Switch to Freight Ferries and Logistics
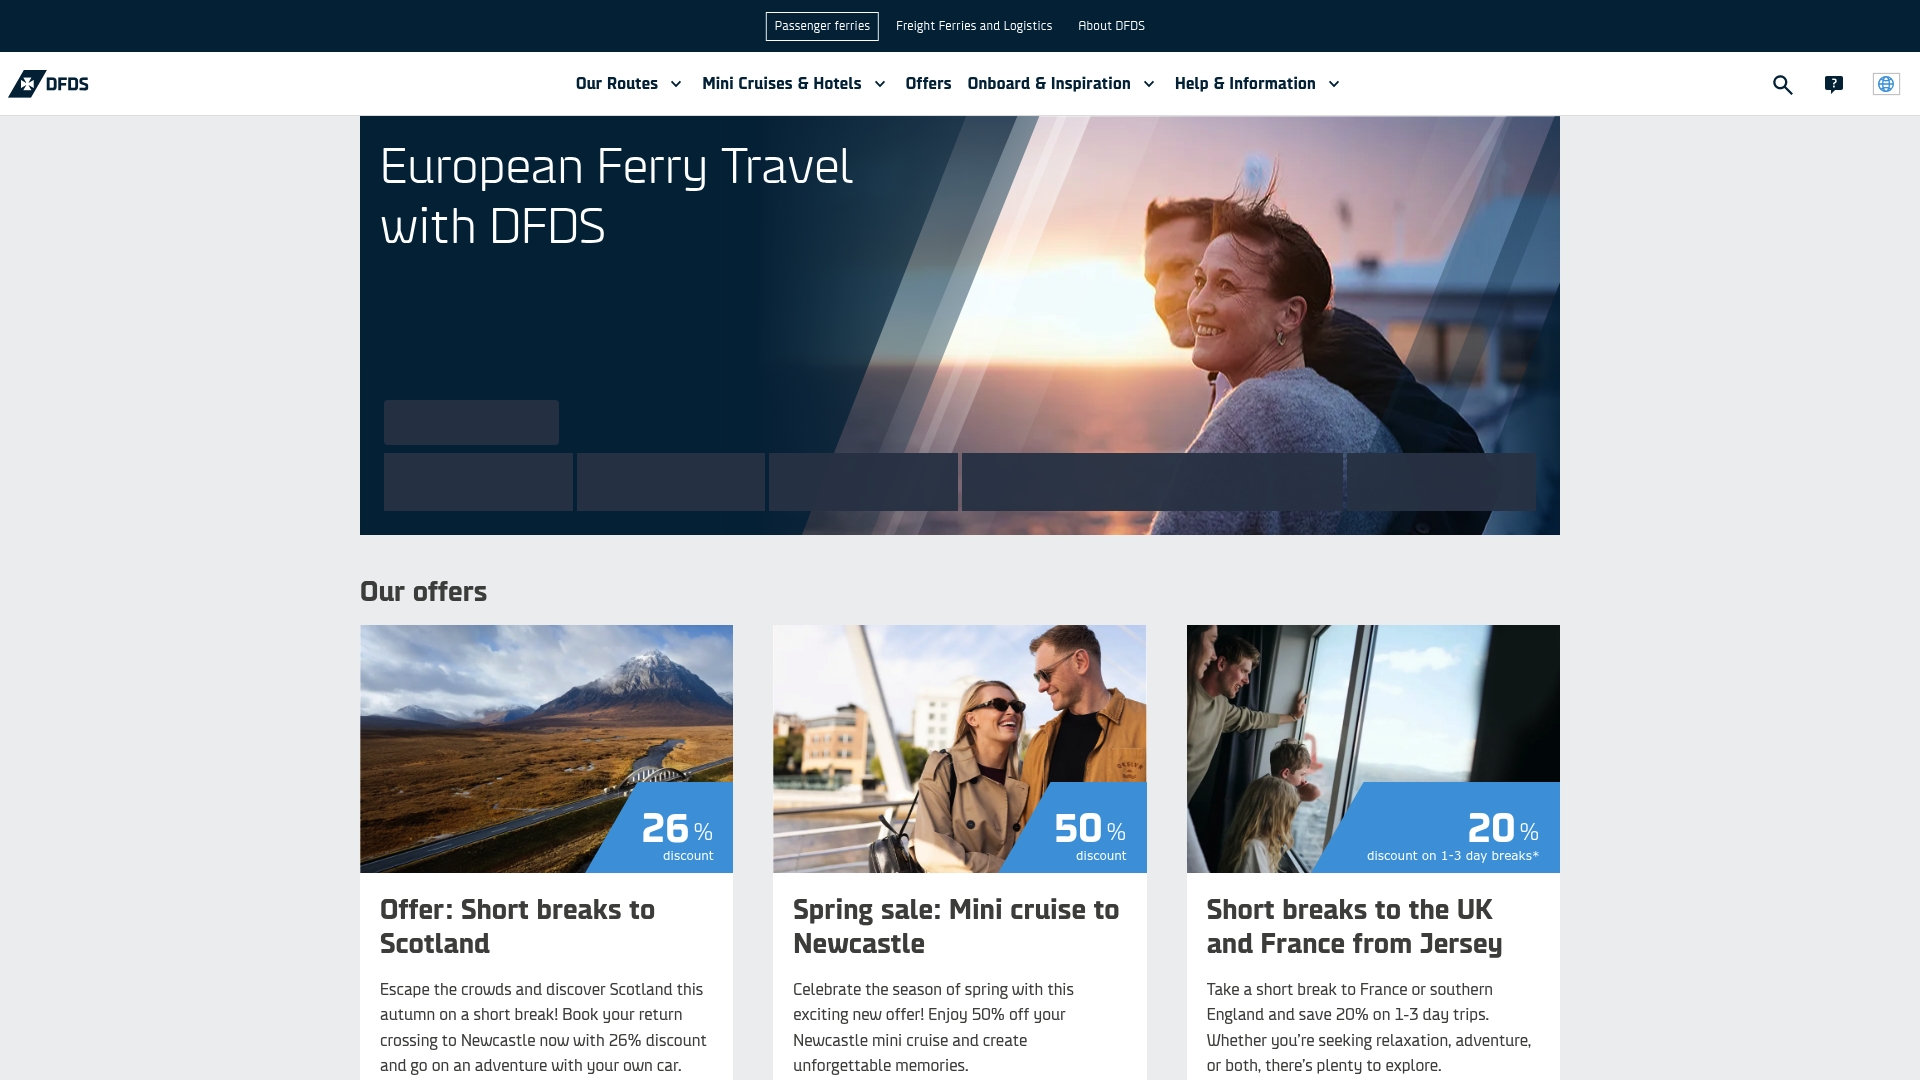1920x1080 pixels. (x=973, y=26)
